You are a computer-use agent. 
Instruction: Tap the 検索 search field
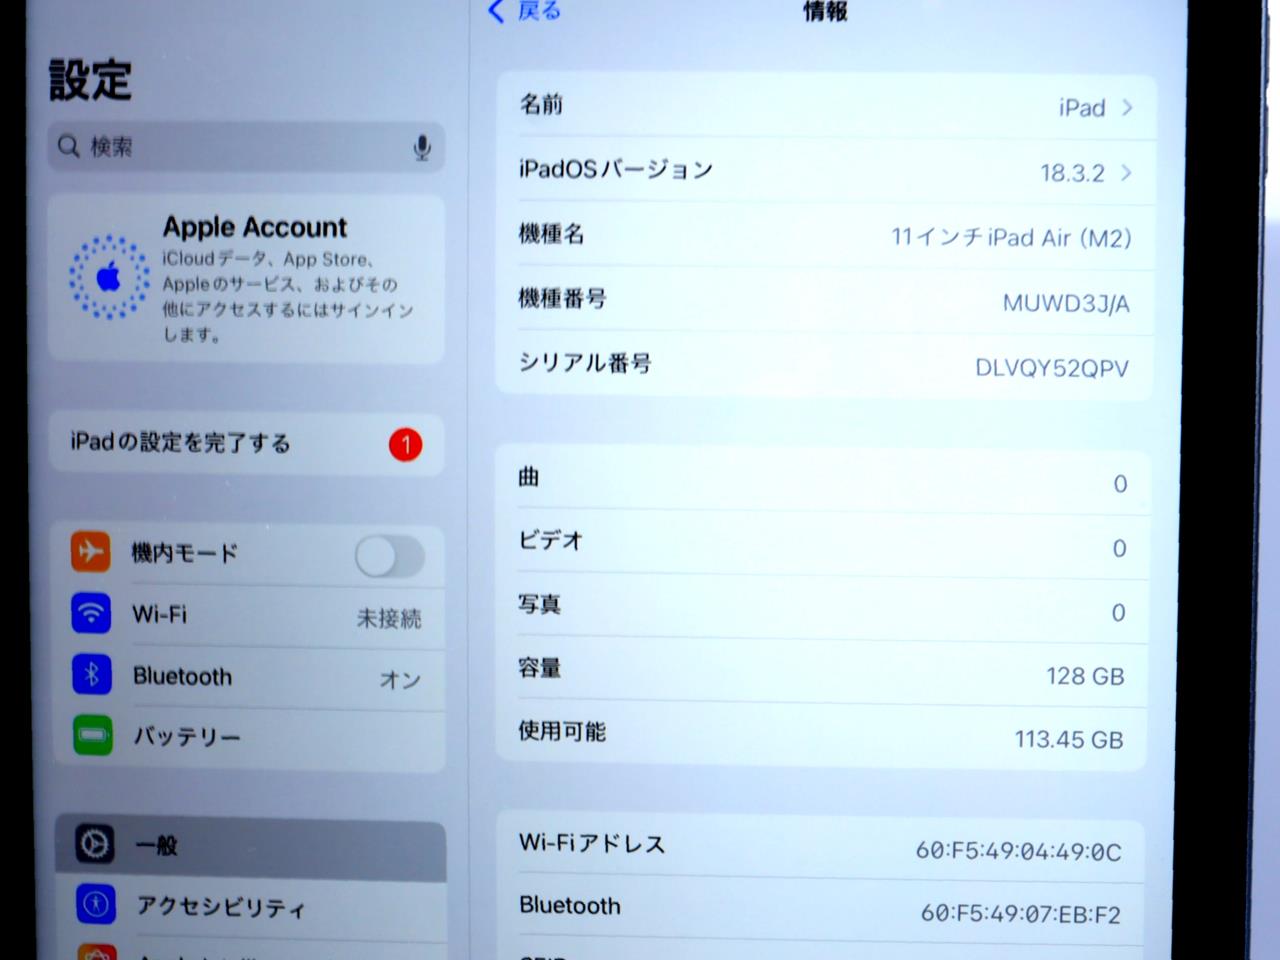pos(246,147)
